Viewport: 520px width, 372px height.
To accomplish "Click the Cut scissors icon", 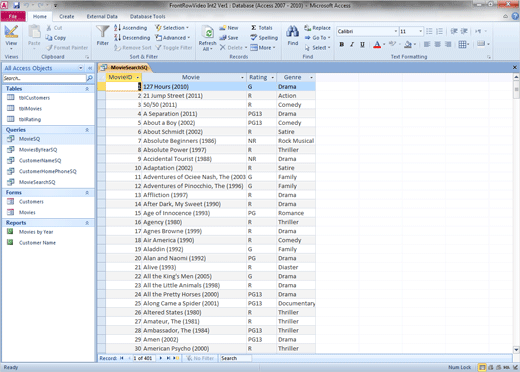I will tap(49, 28).
